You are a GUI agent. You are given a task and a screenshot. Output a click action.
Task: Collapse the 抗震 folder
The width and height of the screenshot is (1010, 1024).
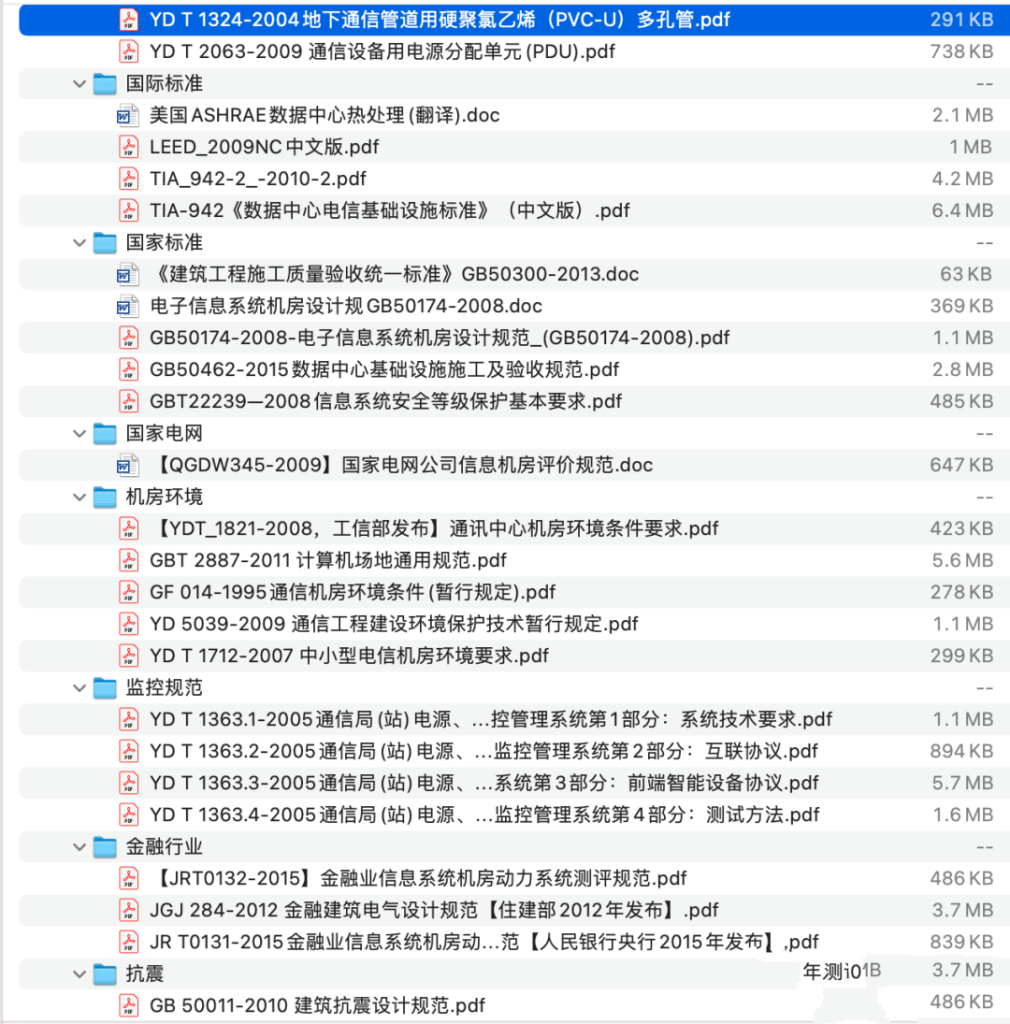click(x=78, y=974)
